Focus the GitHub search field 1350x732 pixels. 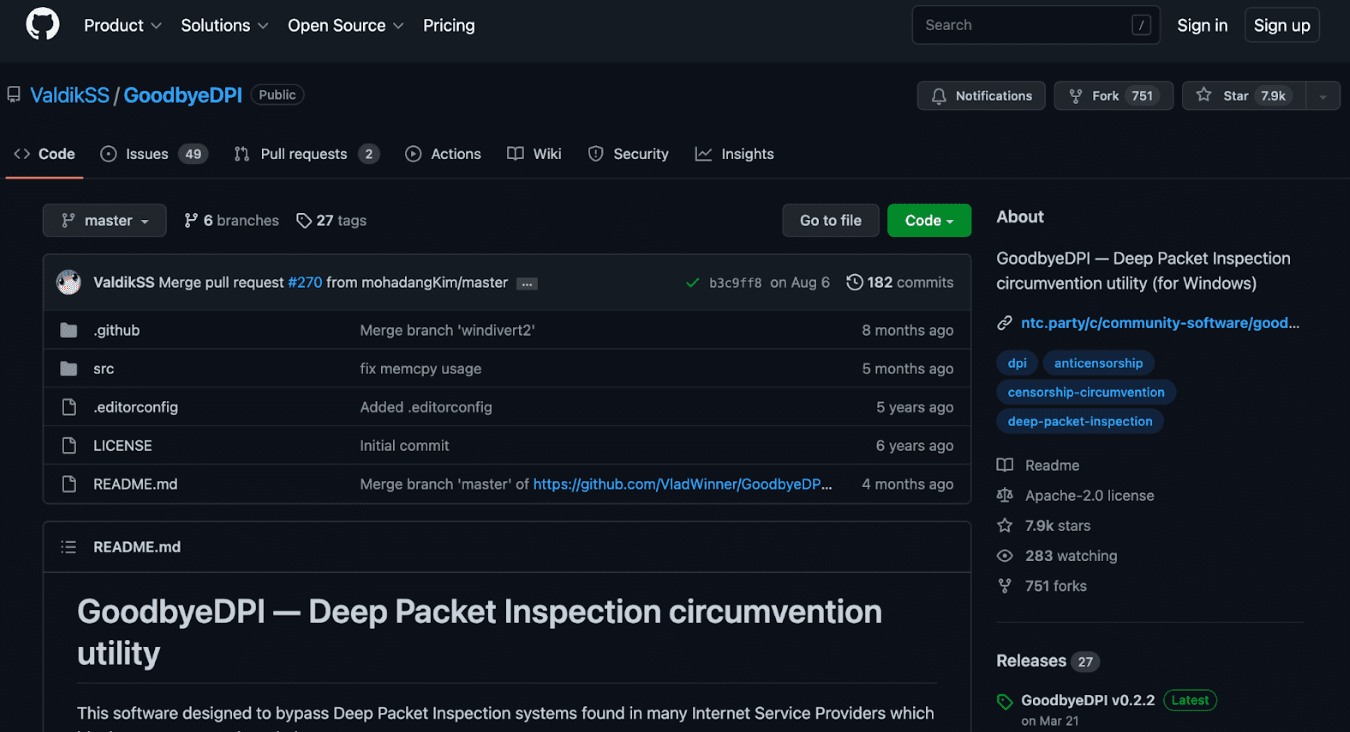point(1036,25)
